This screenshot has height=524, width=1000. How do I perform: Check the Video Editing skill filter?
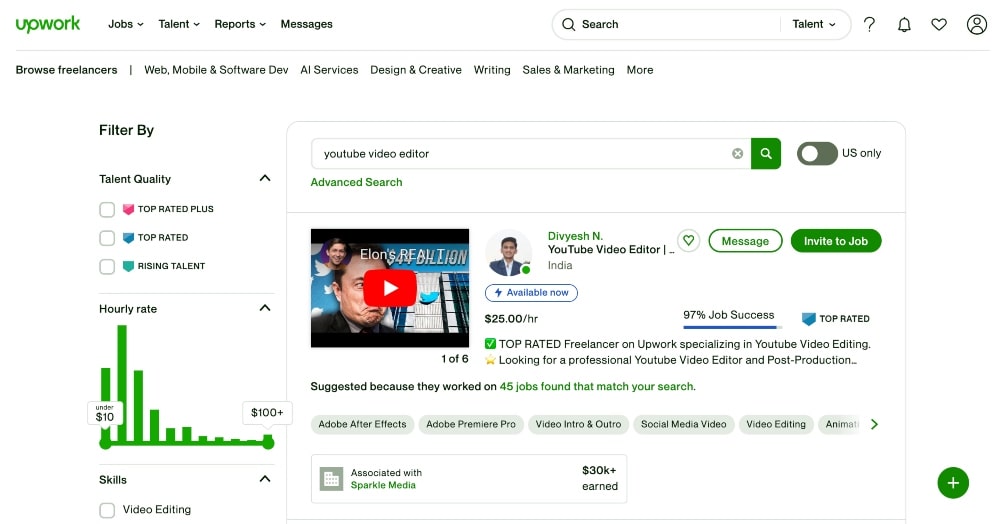click(x=107, y=510)
